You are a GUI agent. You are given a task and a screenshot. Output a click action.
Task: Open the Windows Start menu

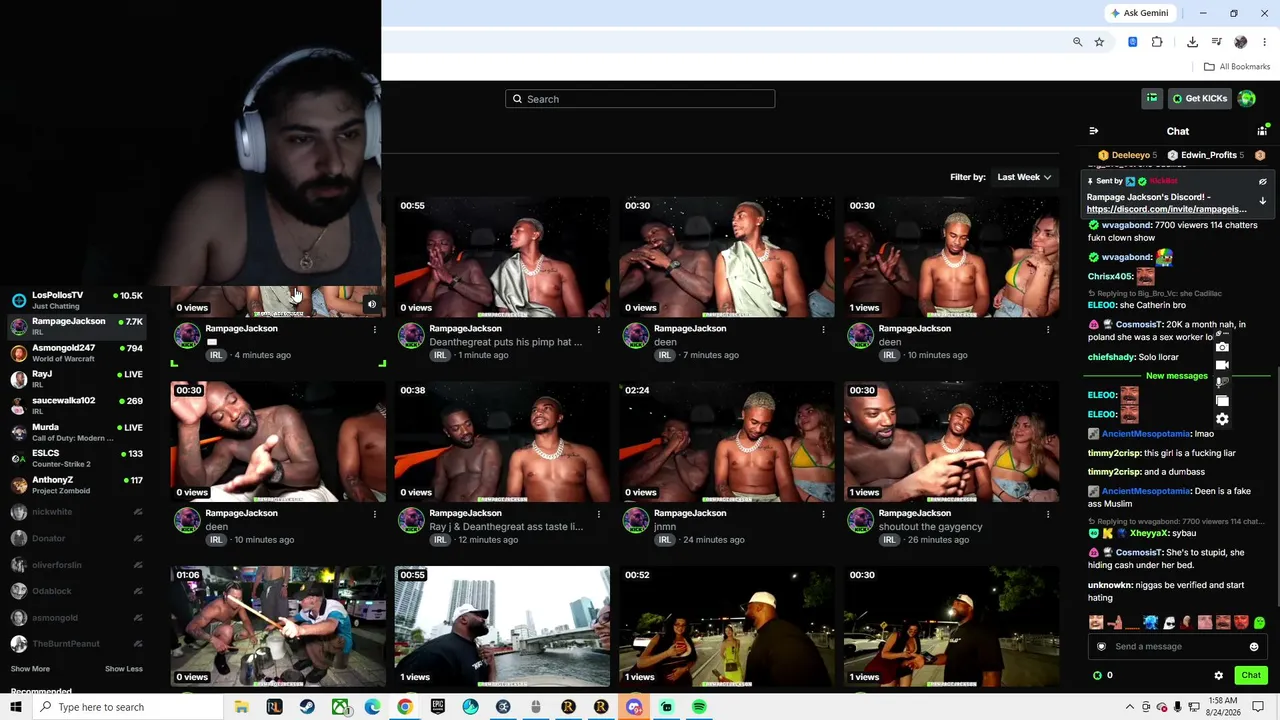(x=15, y=707)
